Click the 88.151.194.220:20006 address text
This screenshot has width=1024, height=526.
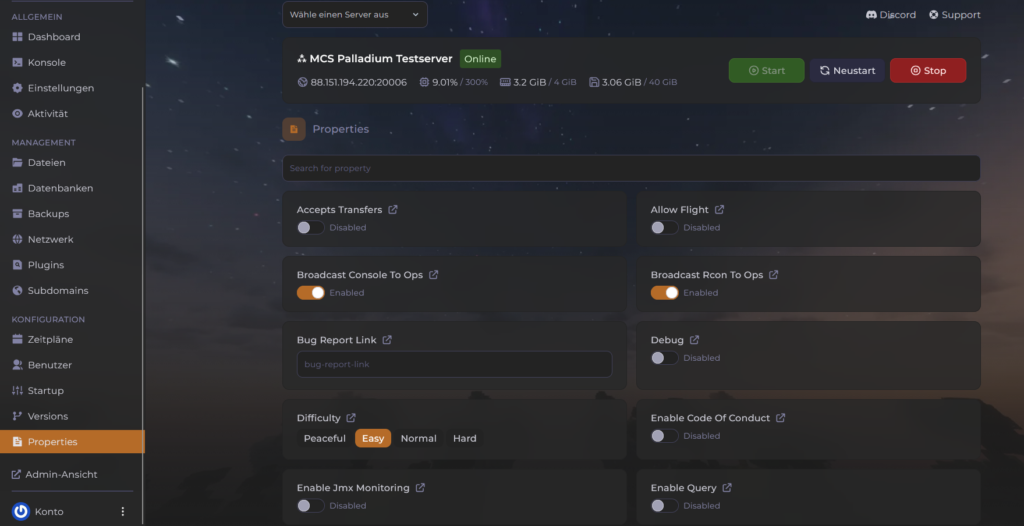(x=359, y=82)
